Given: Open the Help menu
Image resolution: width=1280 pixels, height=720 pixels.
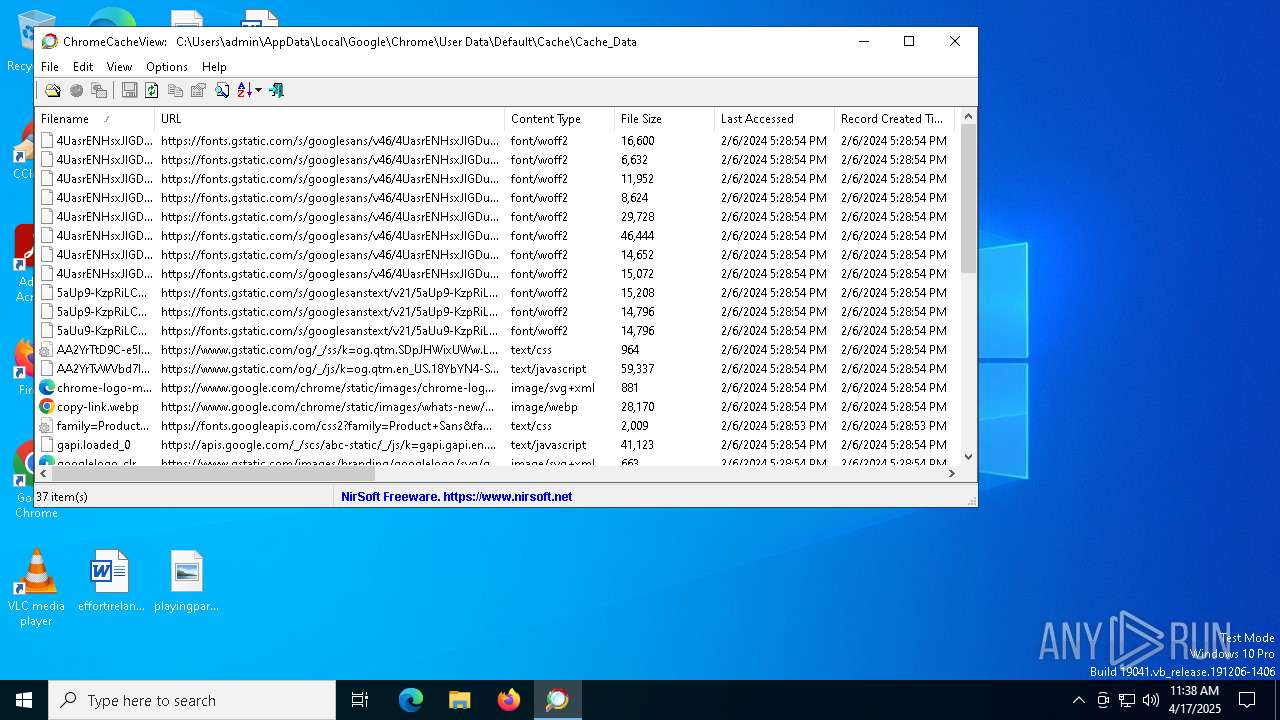Looking at the screenshot, I should (x=214, y=67).
